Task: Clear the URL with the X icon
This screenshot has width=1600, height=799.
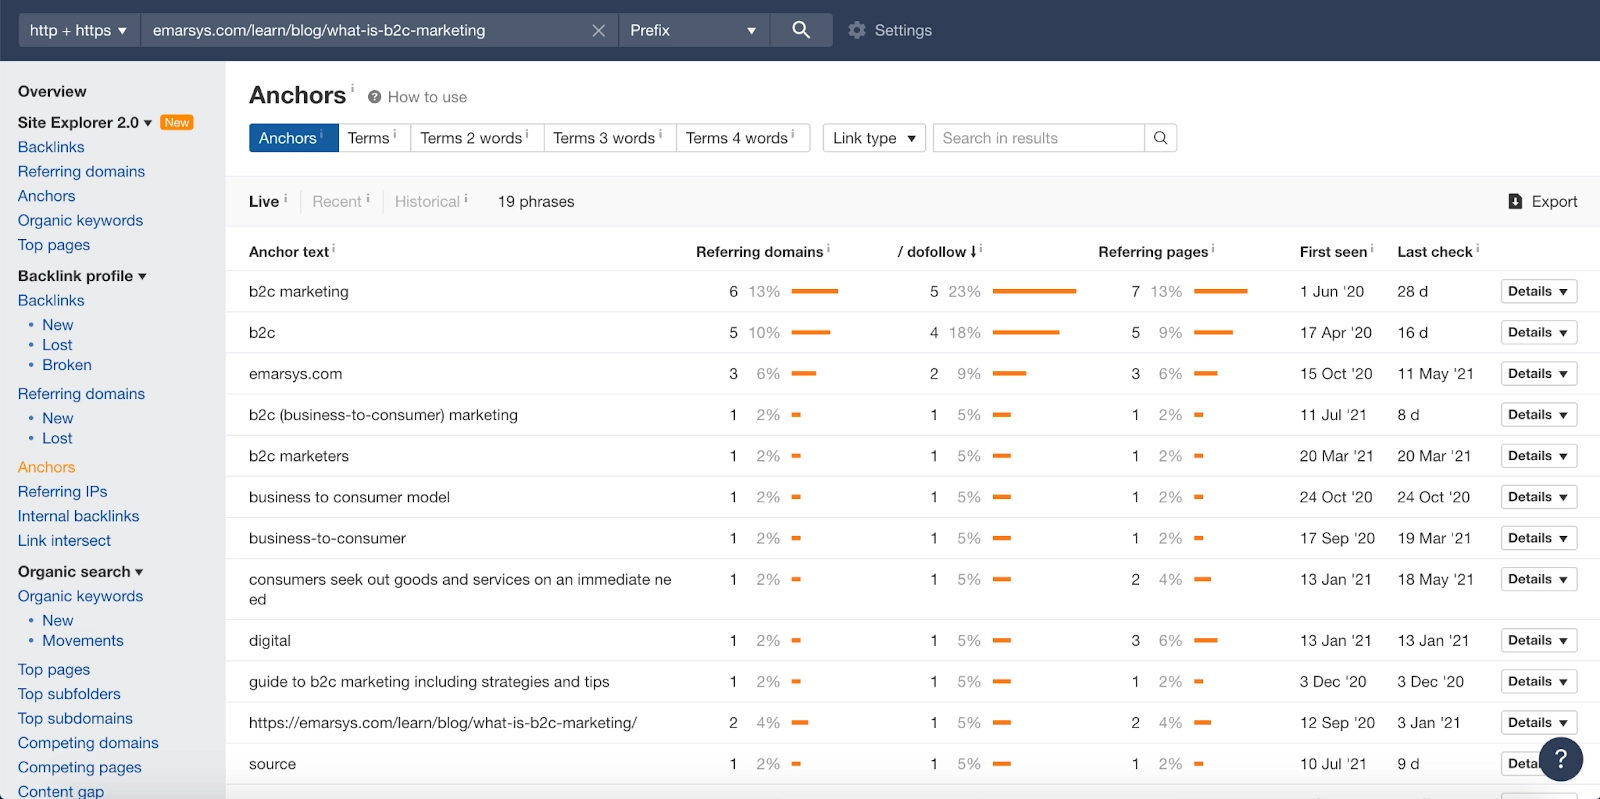Action: click(598, 30)
